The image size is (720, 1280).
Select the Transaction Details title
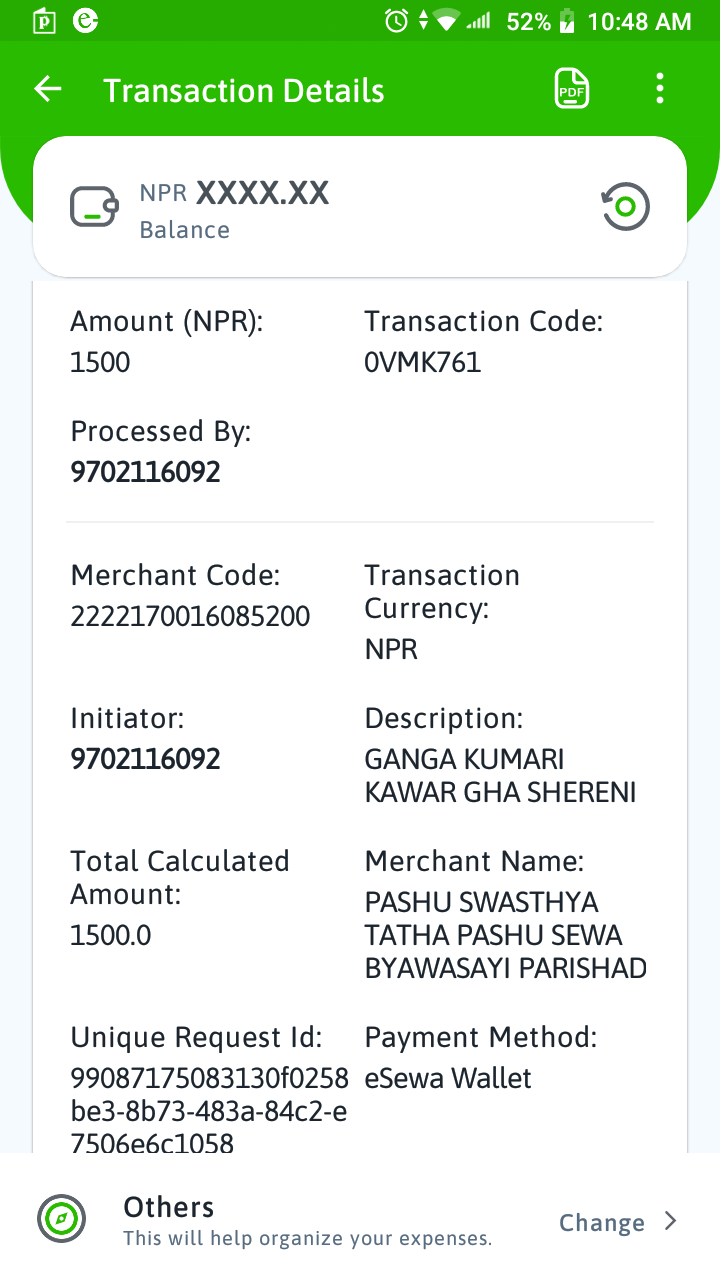click(244, 90)
